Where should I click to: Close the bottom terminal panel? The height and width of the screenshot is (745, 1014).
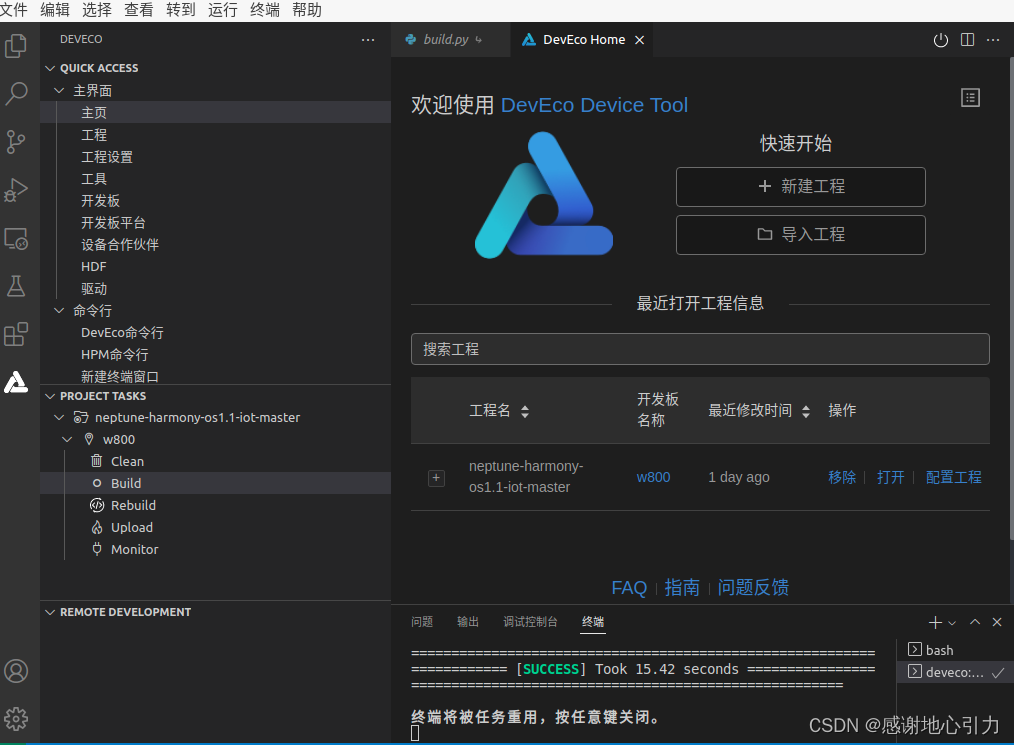pyautogui.click(x=997, y=622)
